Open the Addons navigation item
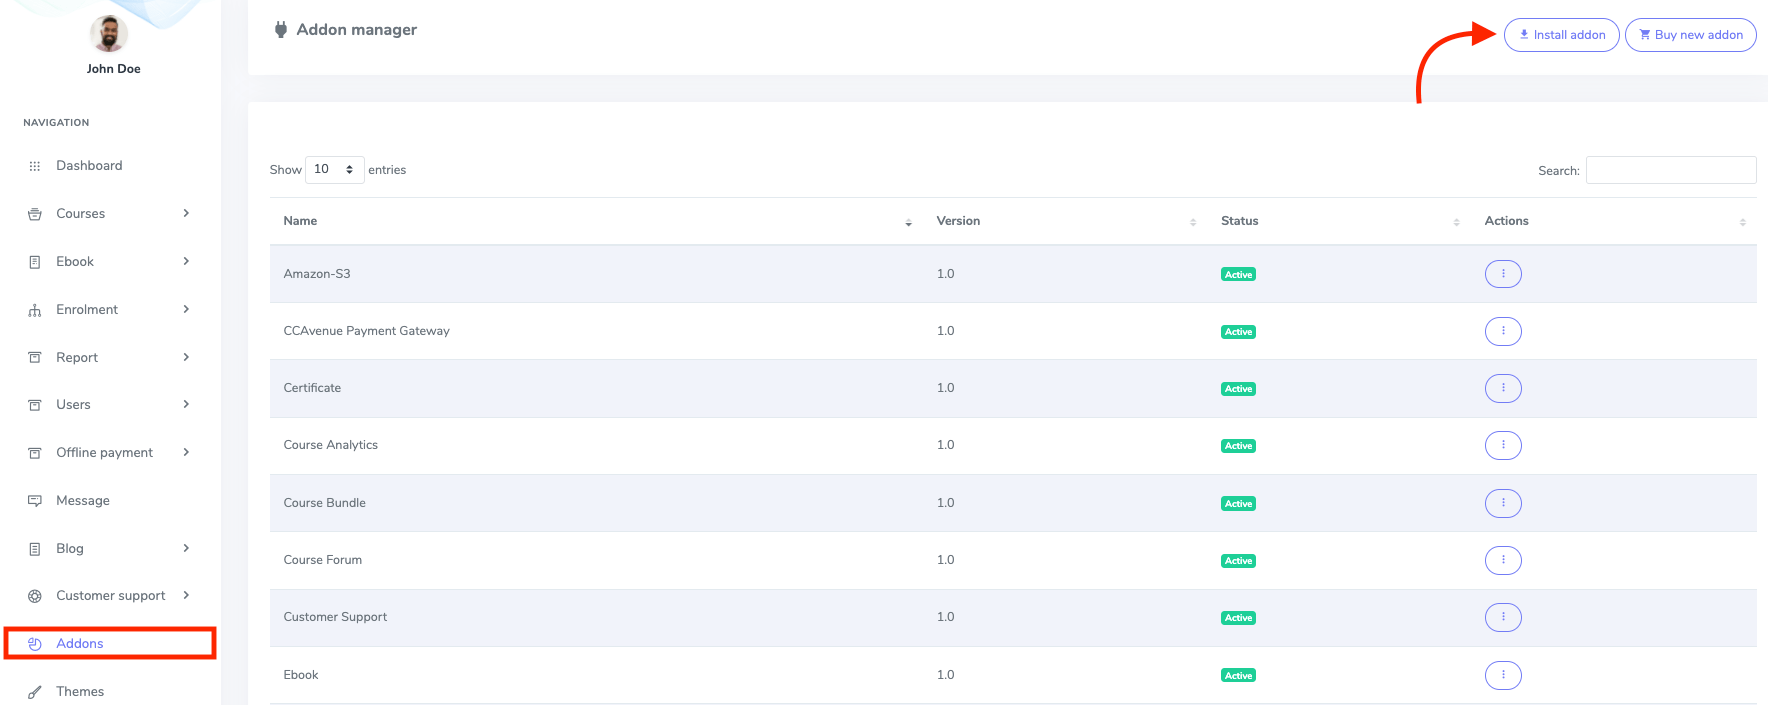Image resolution: width=1768 pixels, height=705 pixels. point(80,644)
